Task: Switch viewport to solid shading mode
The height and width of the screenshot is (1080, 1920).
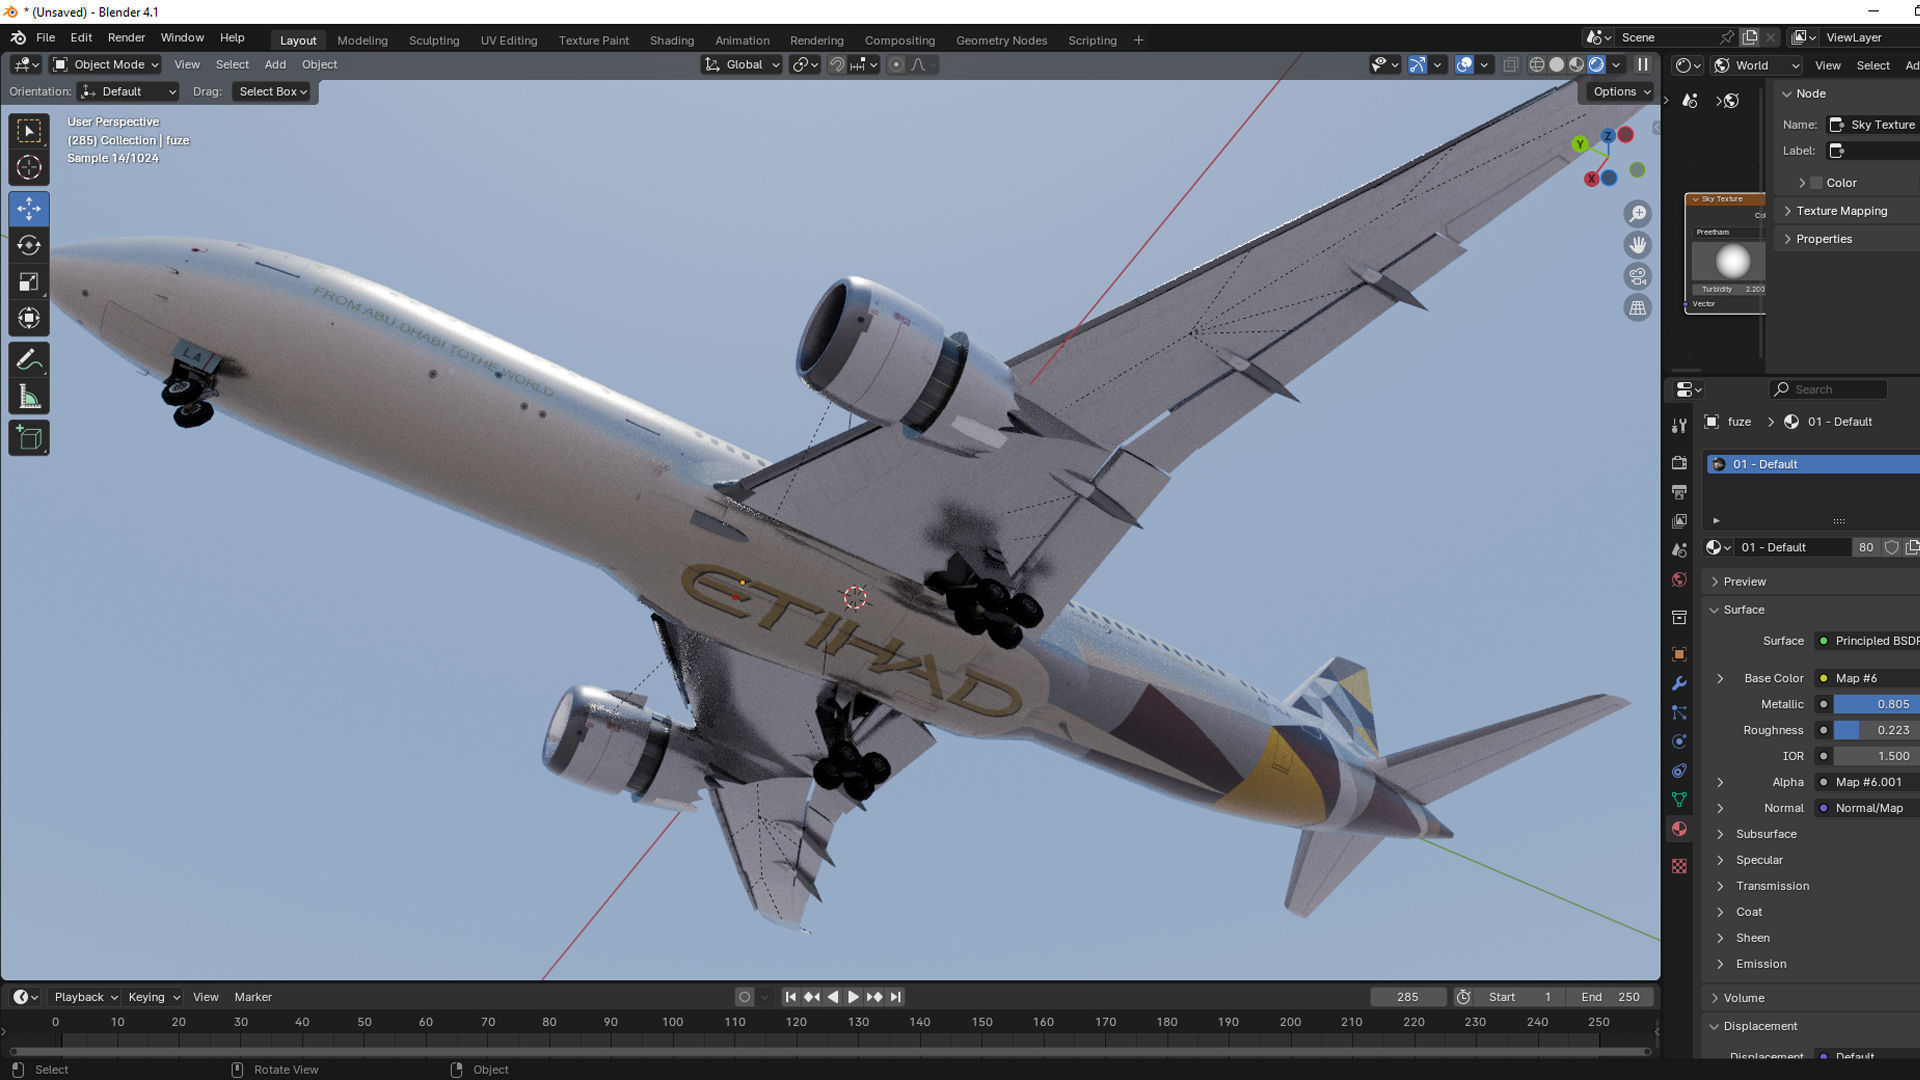Action: 1556,65
